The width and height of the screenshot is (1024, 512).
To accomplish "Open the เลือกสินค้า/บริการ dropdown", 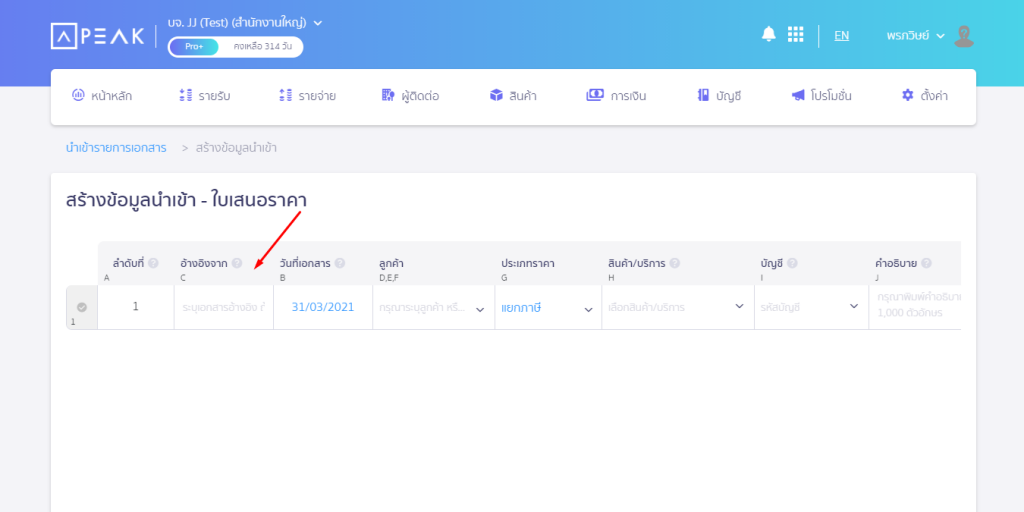I will point(676,308).
